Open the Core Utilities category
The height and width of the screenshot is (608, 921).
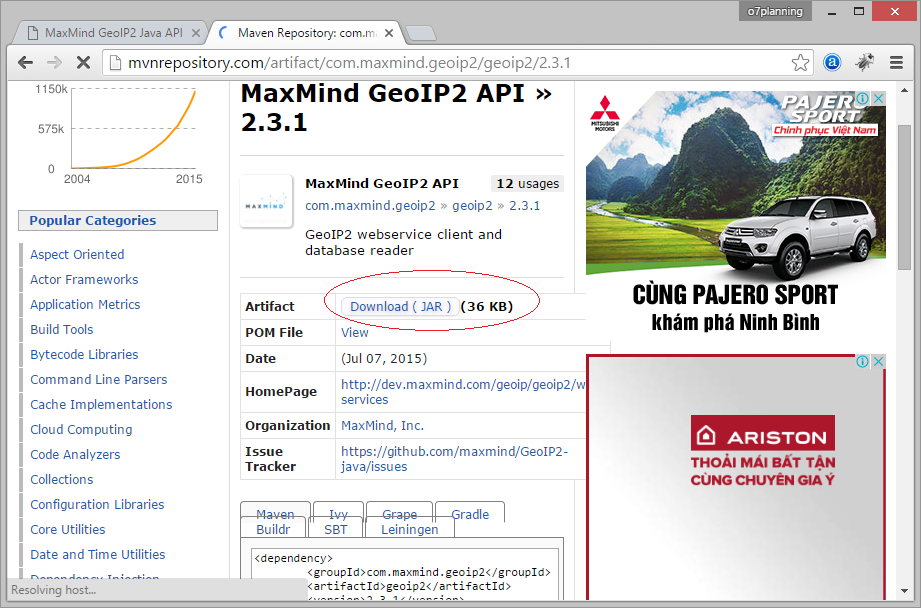[x=68, y=529]
